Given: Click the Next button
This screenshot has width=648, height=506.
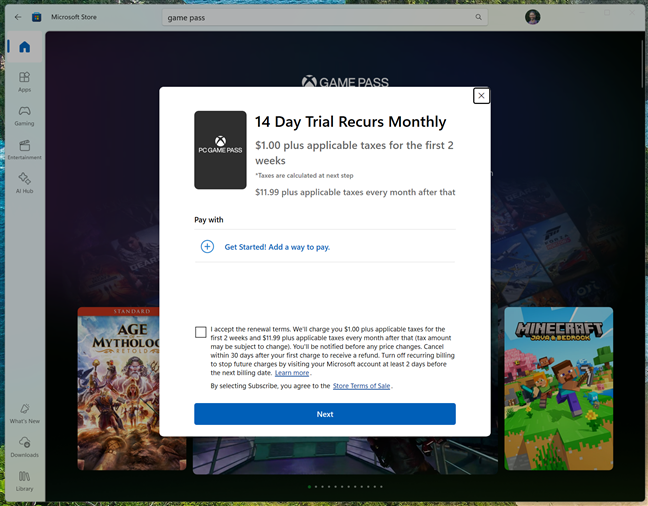Looking at the screenshot, I should [x=325, y=414].
